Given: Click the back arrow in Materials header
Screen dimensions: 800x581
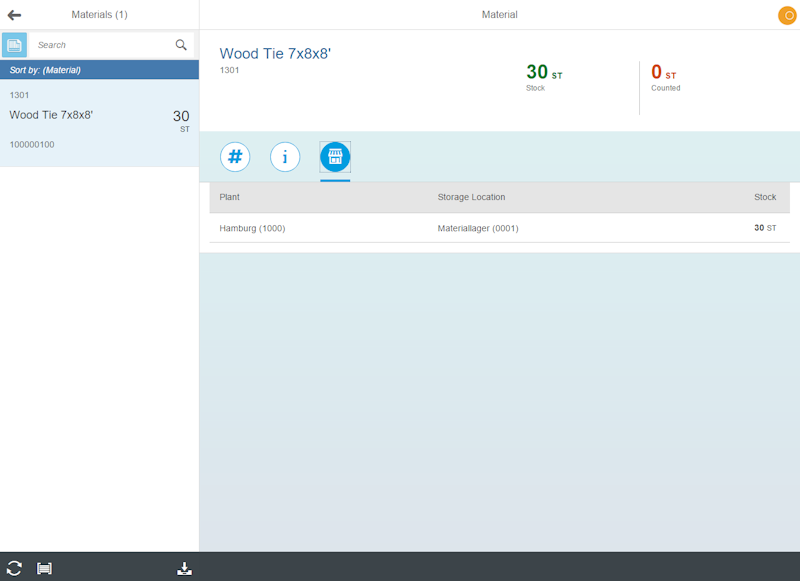Looking at the screenshot, I should [14, 15].
